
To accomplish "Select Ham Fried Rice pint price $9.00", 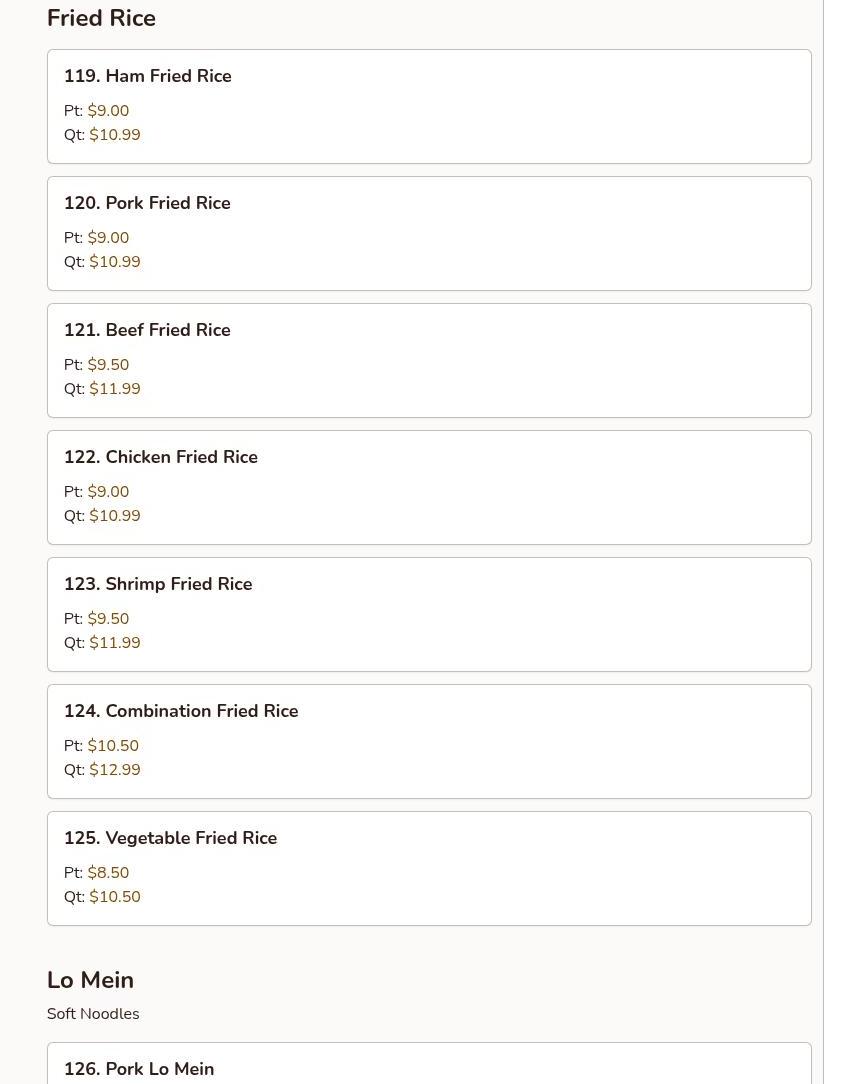I will point(109,111).
